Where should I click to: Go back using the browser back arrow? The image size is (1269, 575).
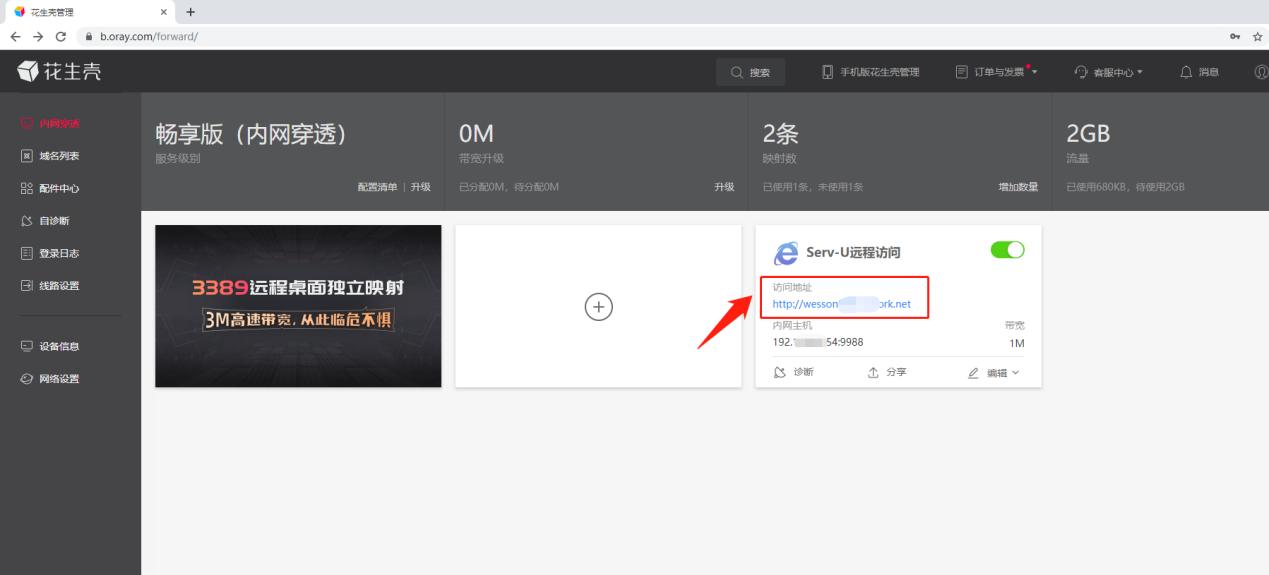pos(14,36)
